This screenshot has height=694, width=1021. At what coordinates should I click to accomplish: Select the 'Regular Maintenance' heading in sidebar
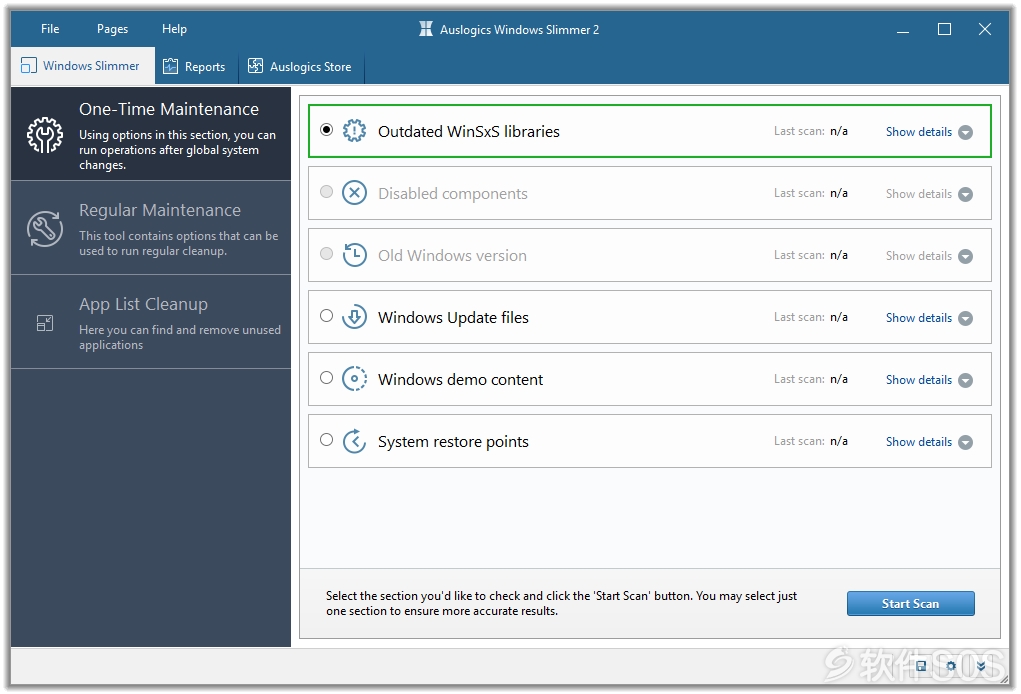click(160, 210)
